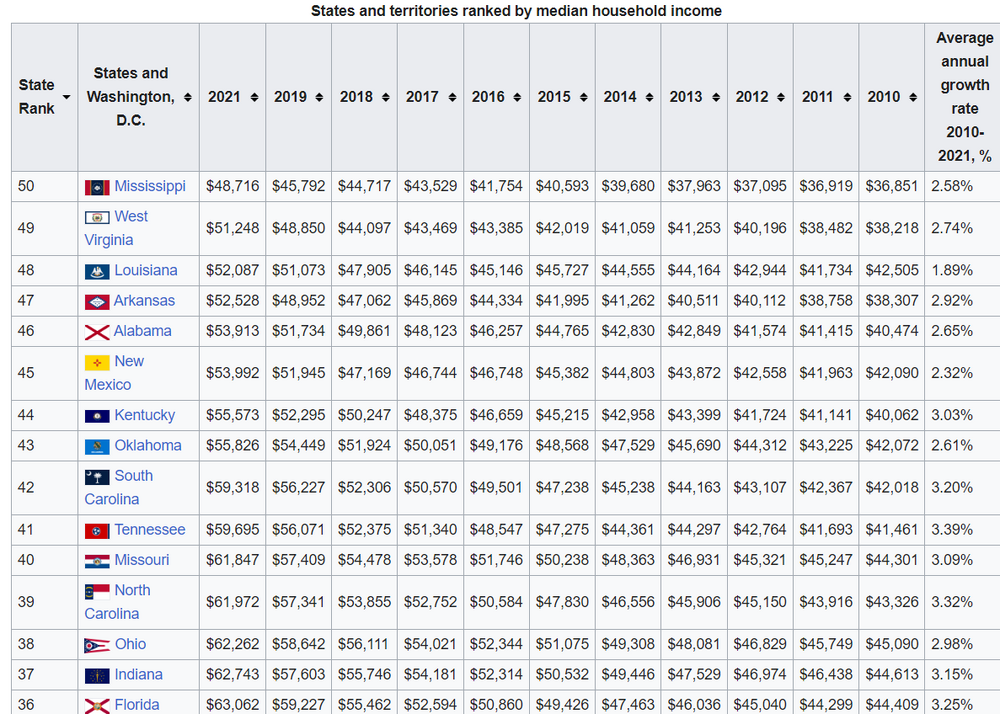Click the Tennessee flag icon
Viewport: 1000px width, 714px height.
point(97,531)
